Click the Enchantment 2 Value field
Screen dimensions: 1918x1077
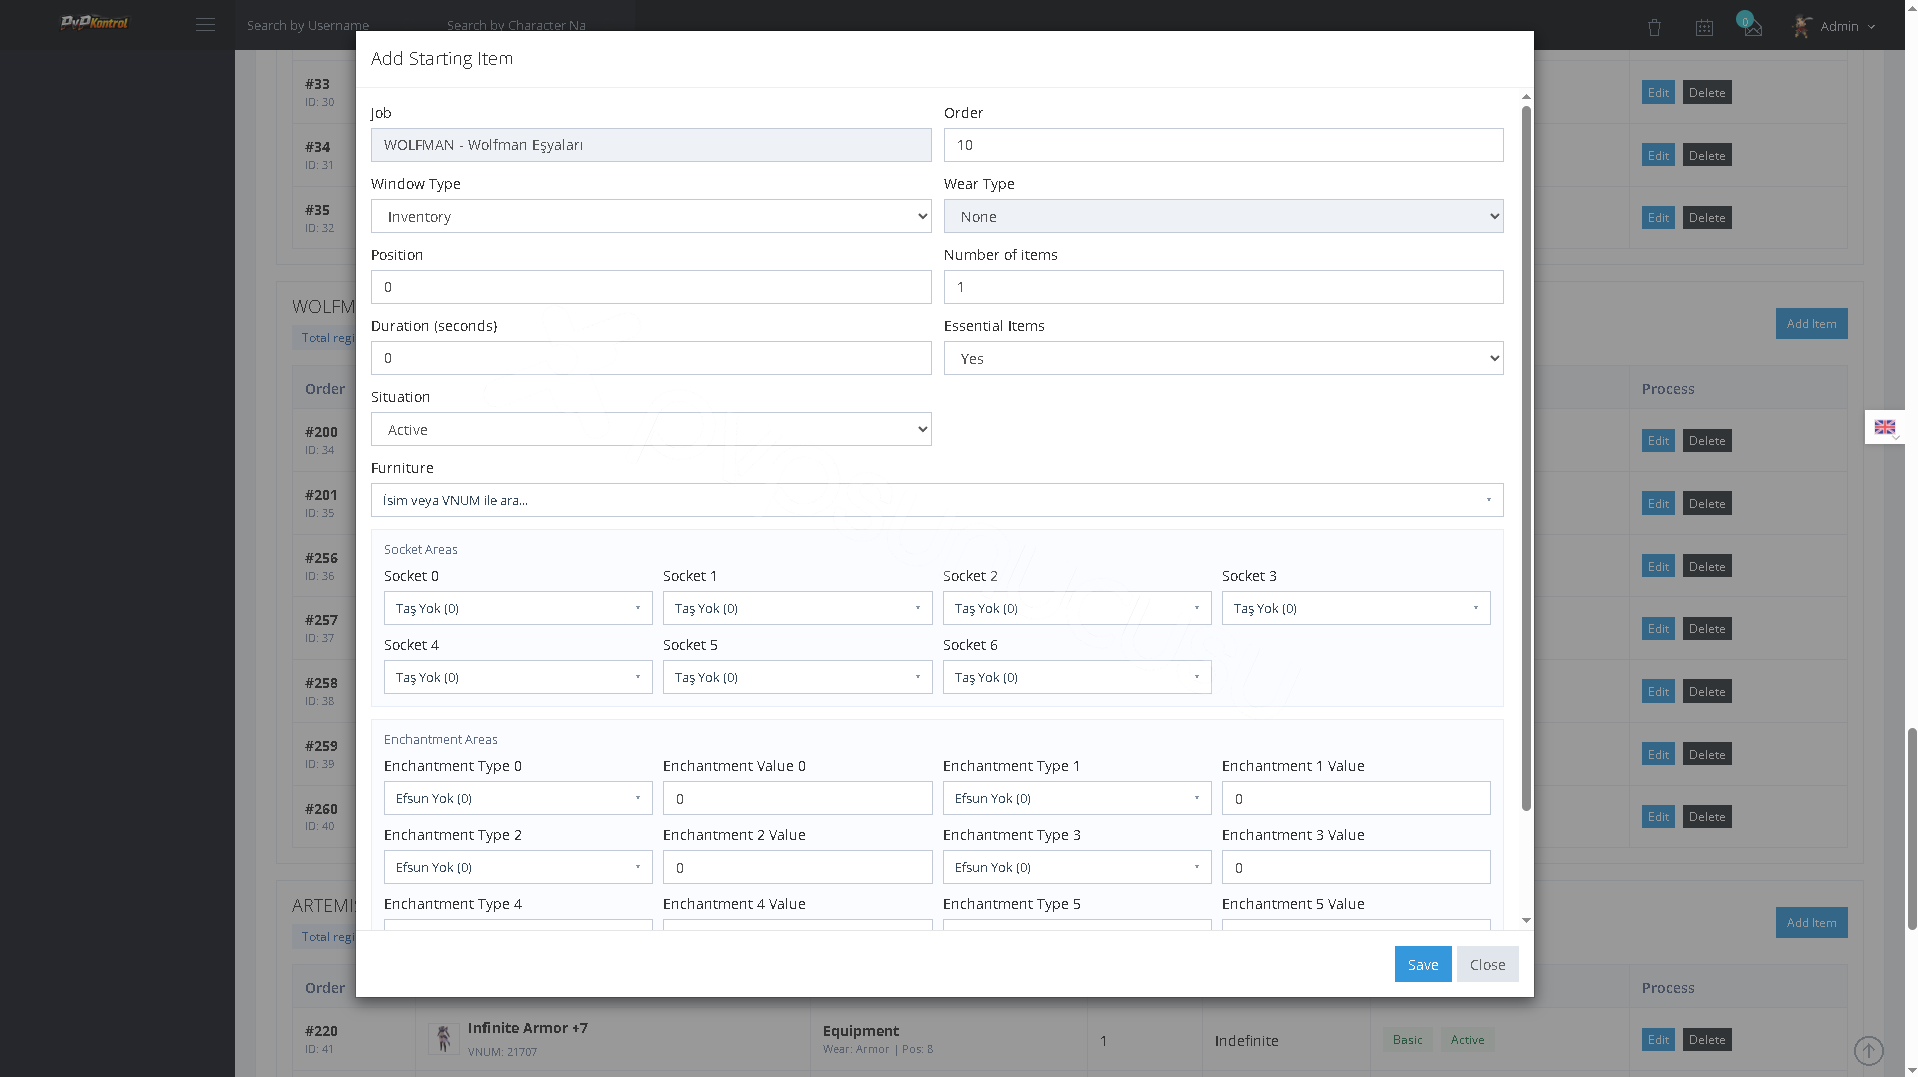coord(797,868)
